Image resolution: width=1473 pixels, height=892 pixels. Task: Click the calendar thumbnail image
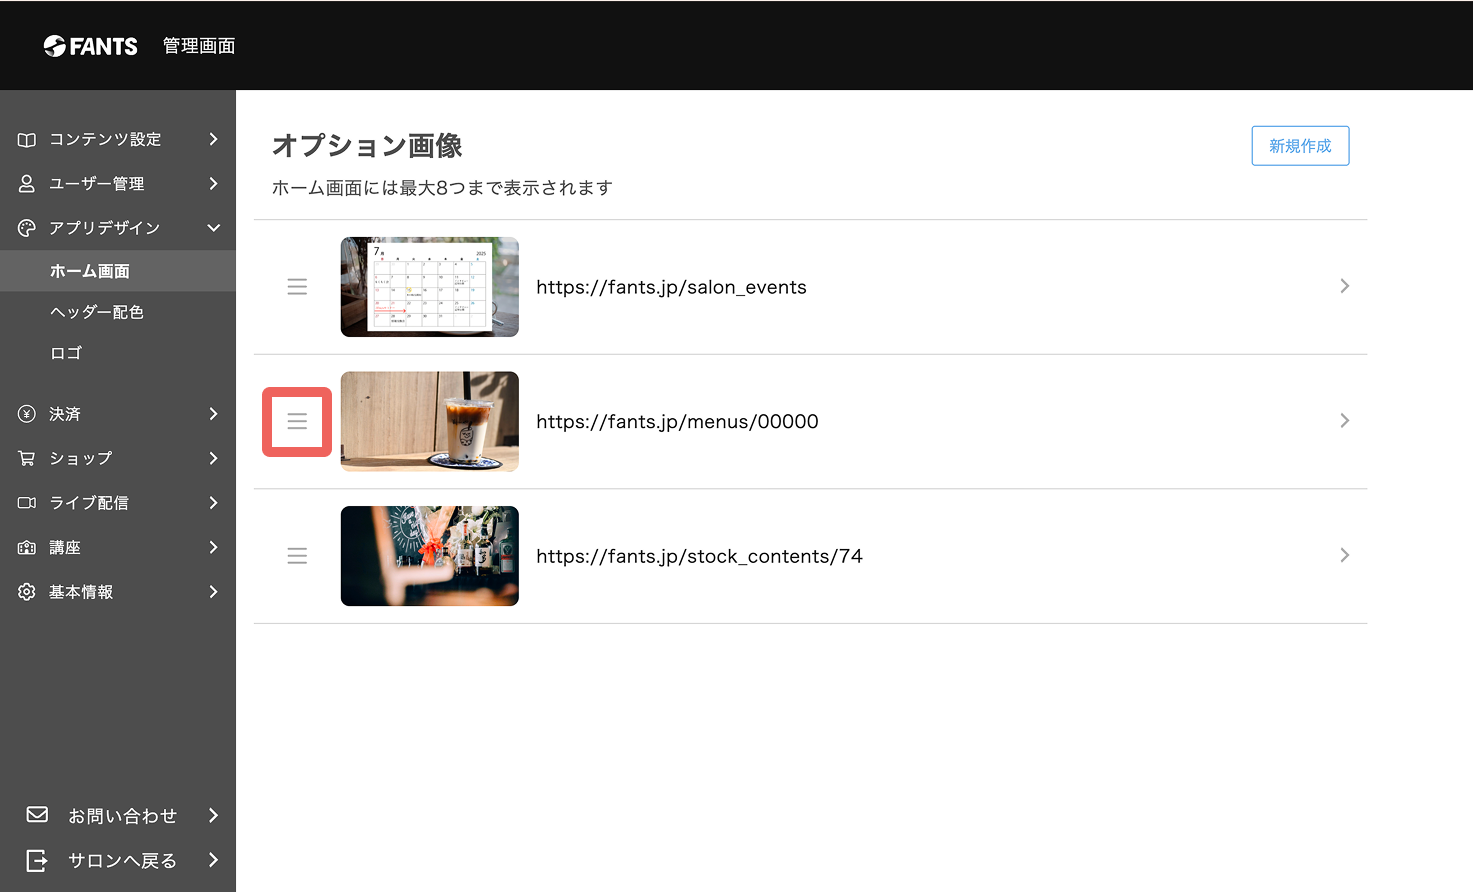click(x=430, y=287)
